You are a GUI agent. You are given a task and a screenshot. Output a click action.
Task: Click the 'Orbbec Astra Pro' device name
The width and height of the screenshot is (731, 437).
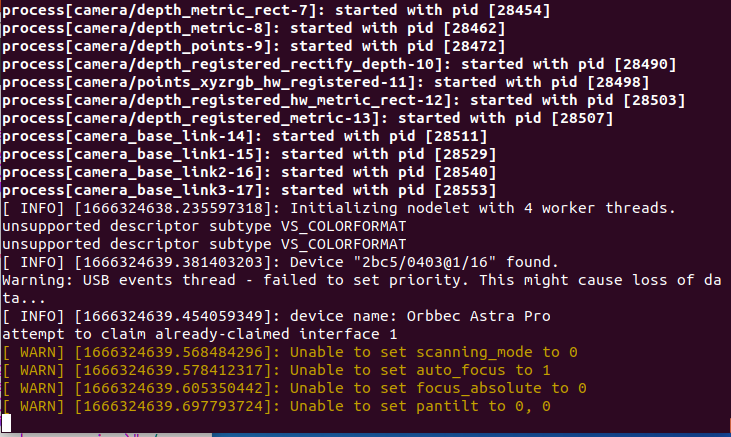[x=478, y=316]
